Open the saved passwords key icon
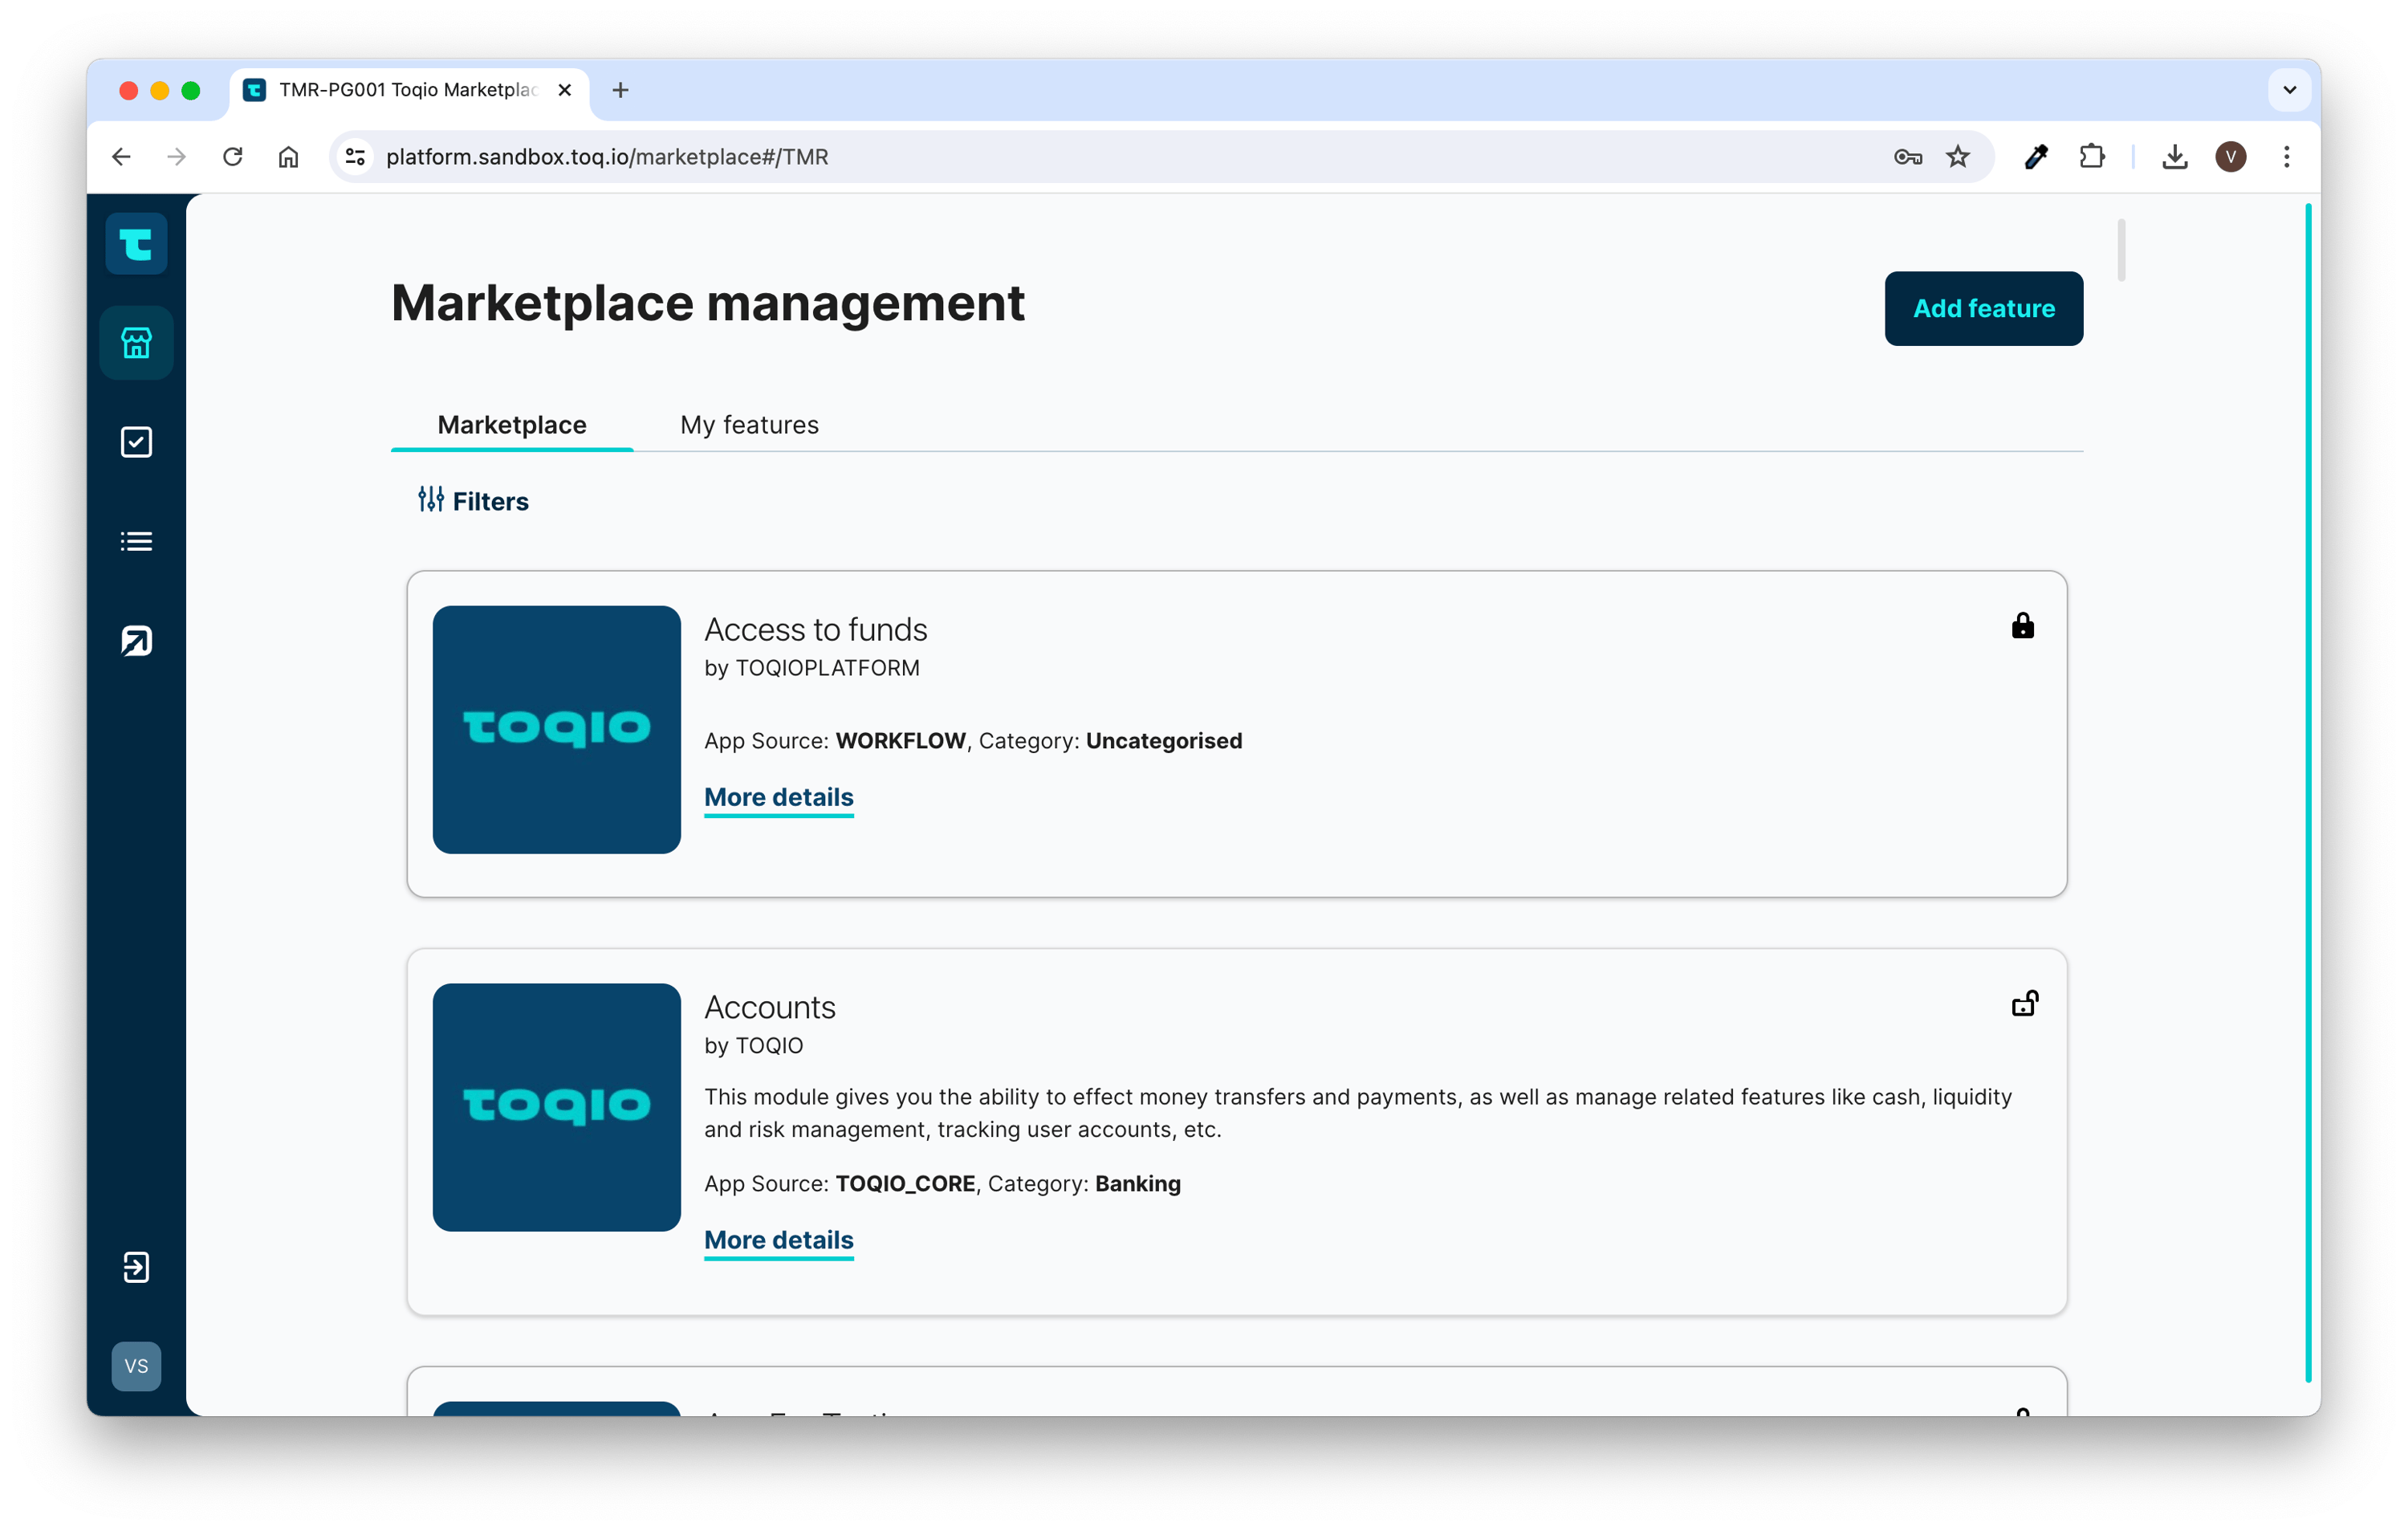Viewport: 2408px width, 1531px height. (1907, 157)
